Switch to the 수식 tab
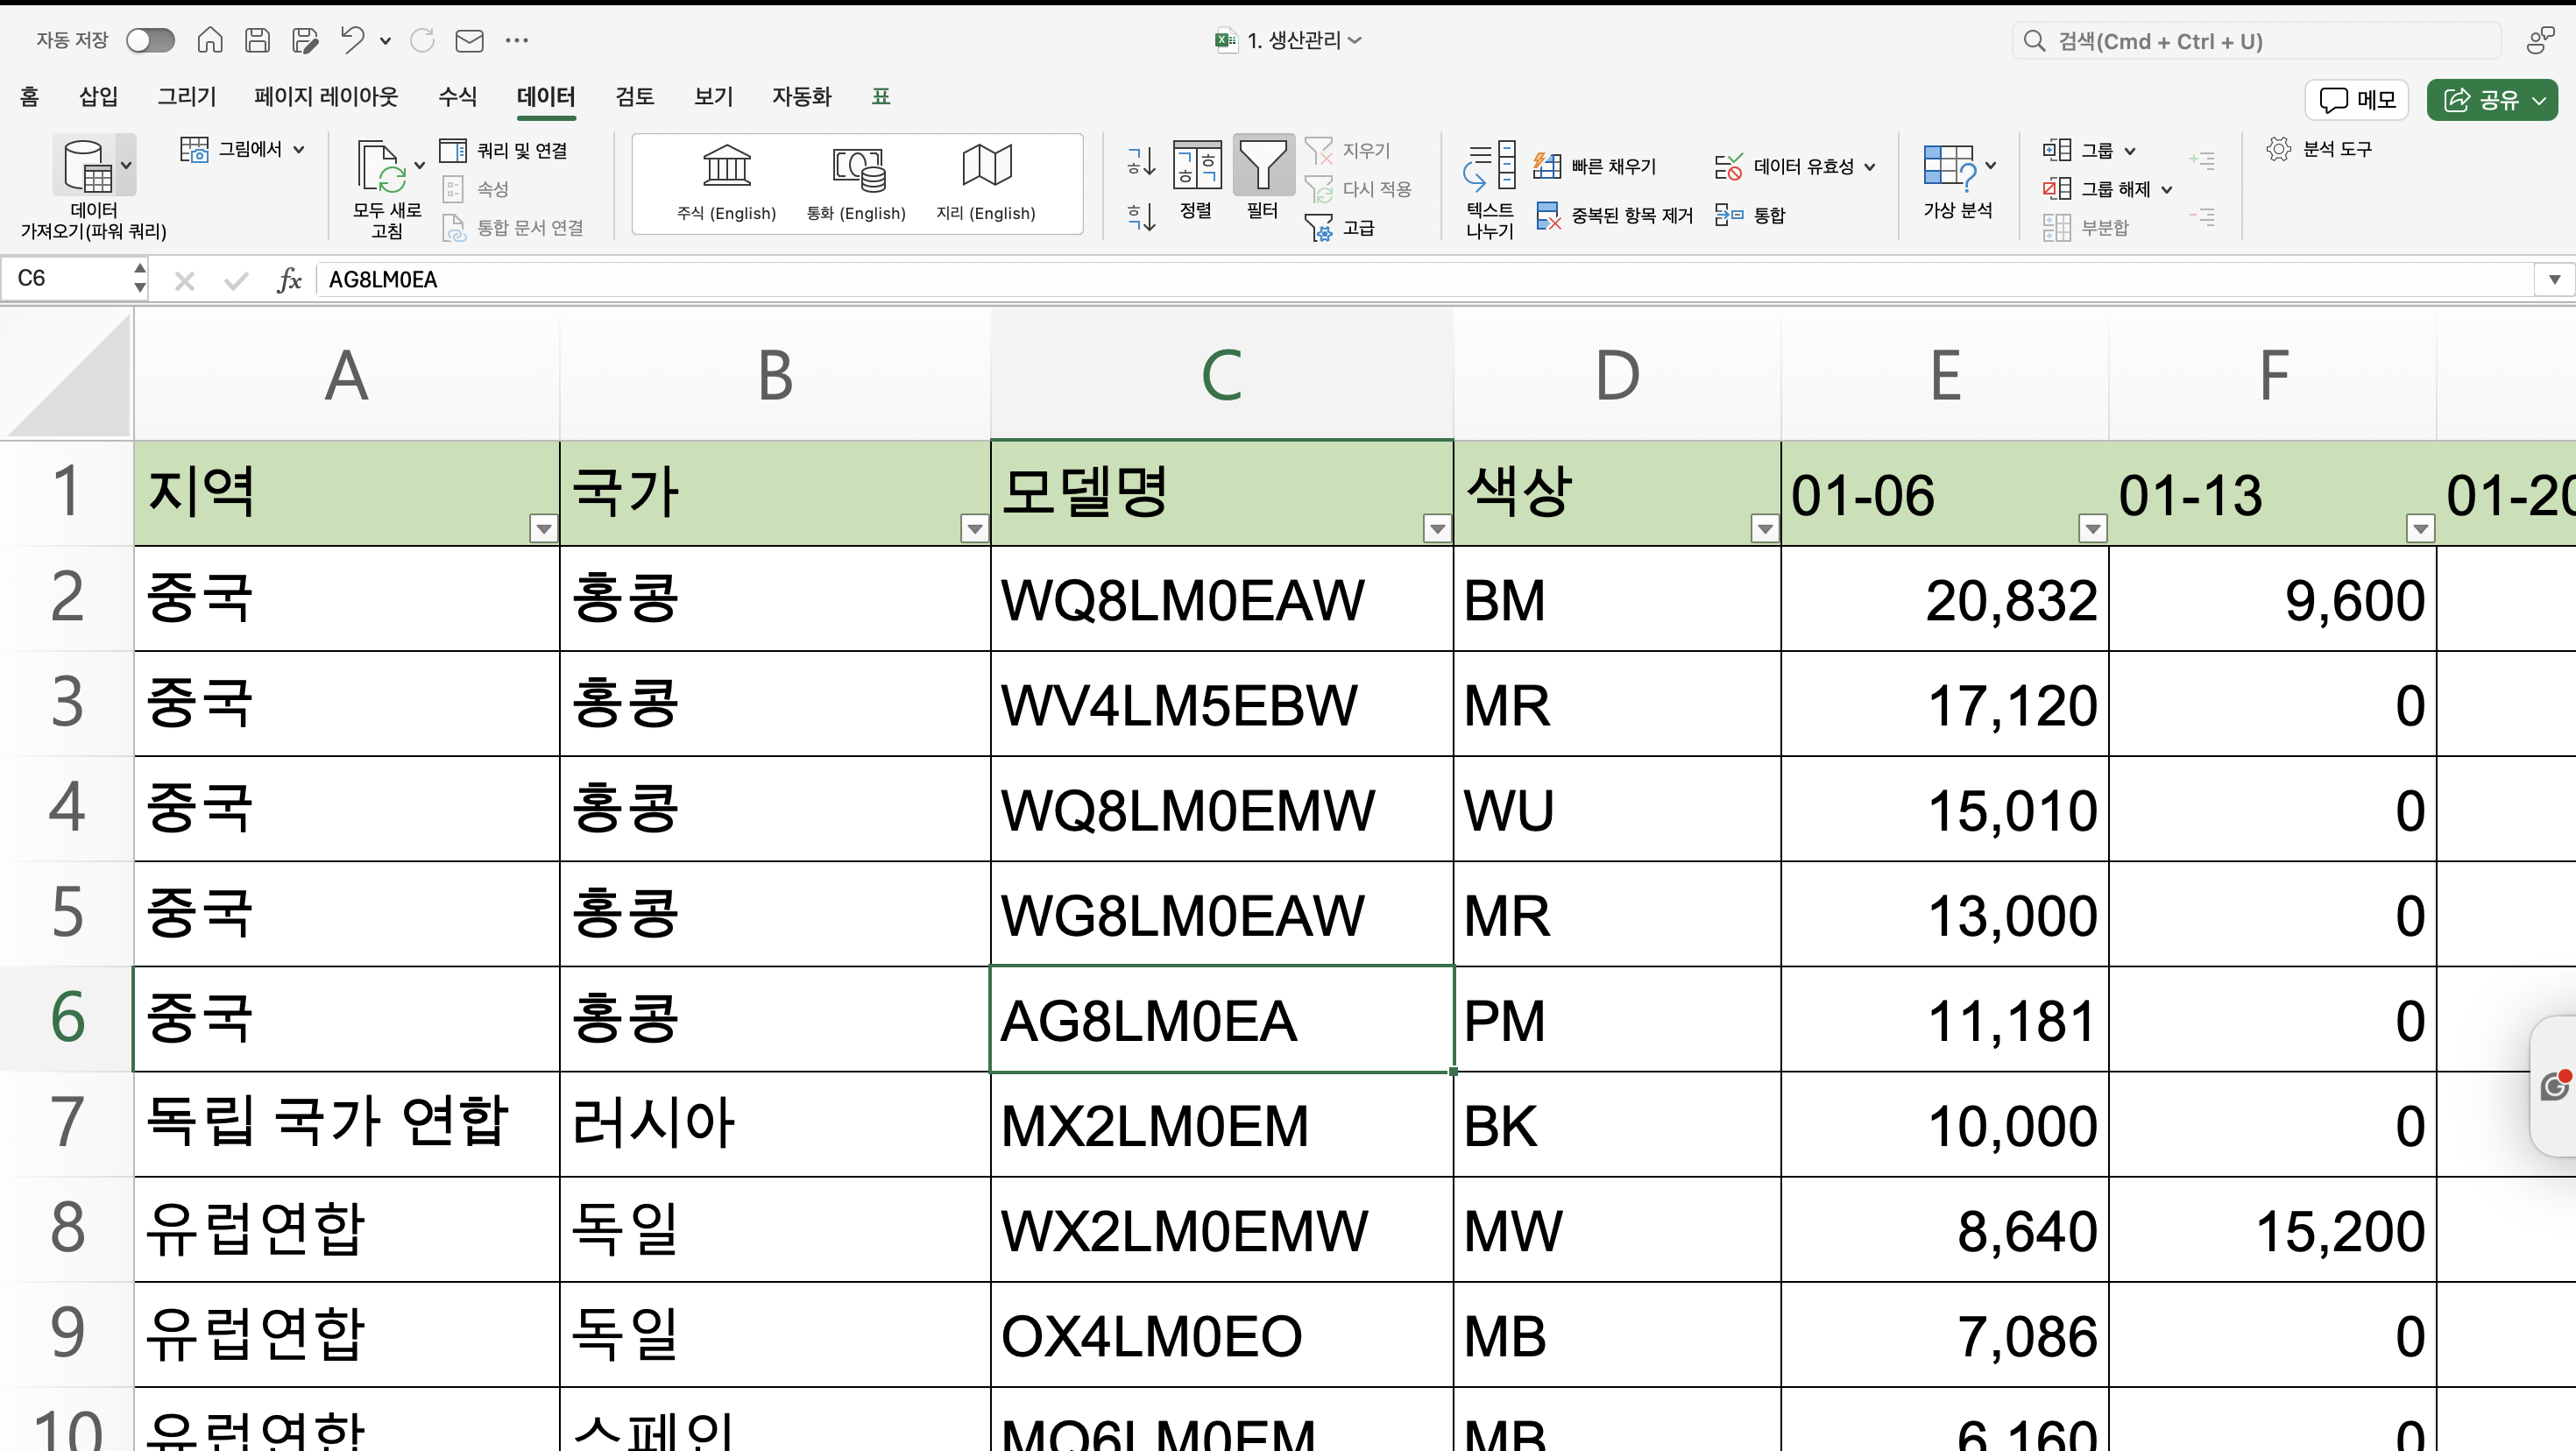The height and width of the screenshot is (1451, 2576). [457, 96]
